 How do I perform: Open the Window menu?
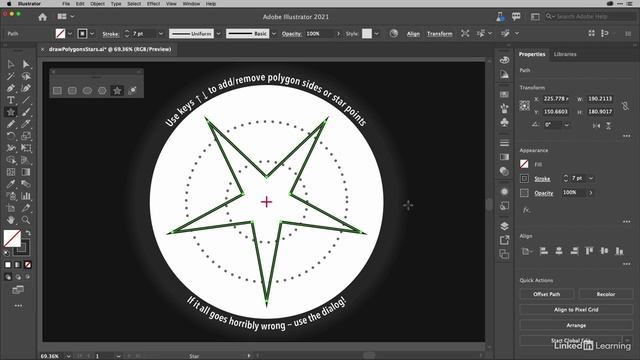(x=191, y=4)
